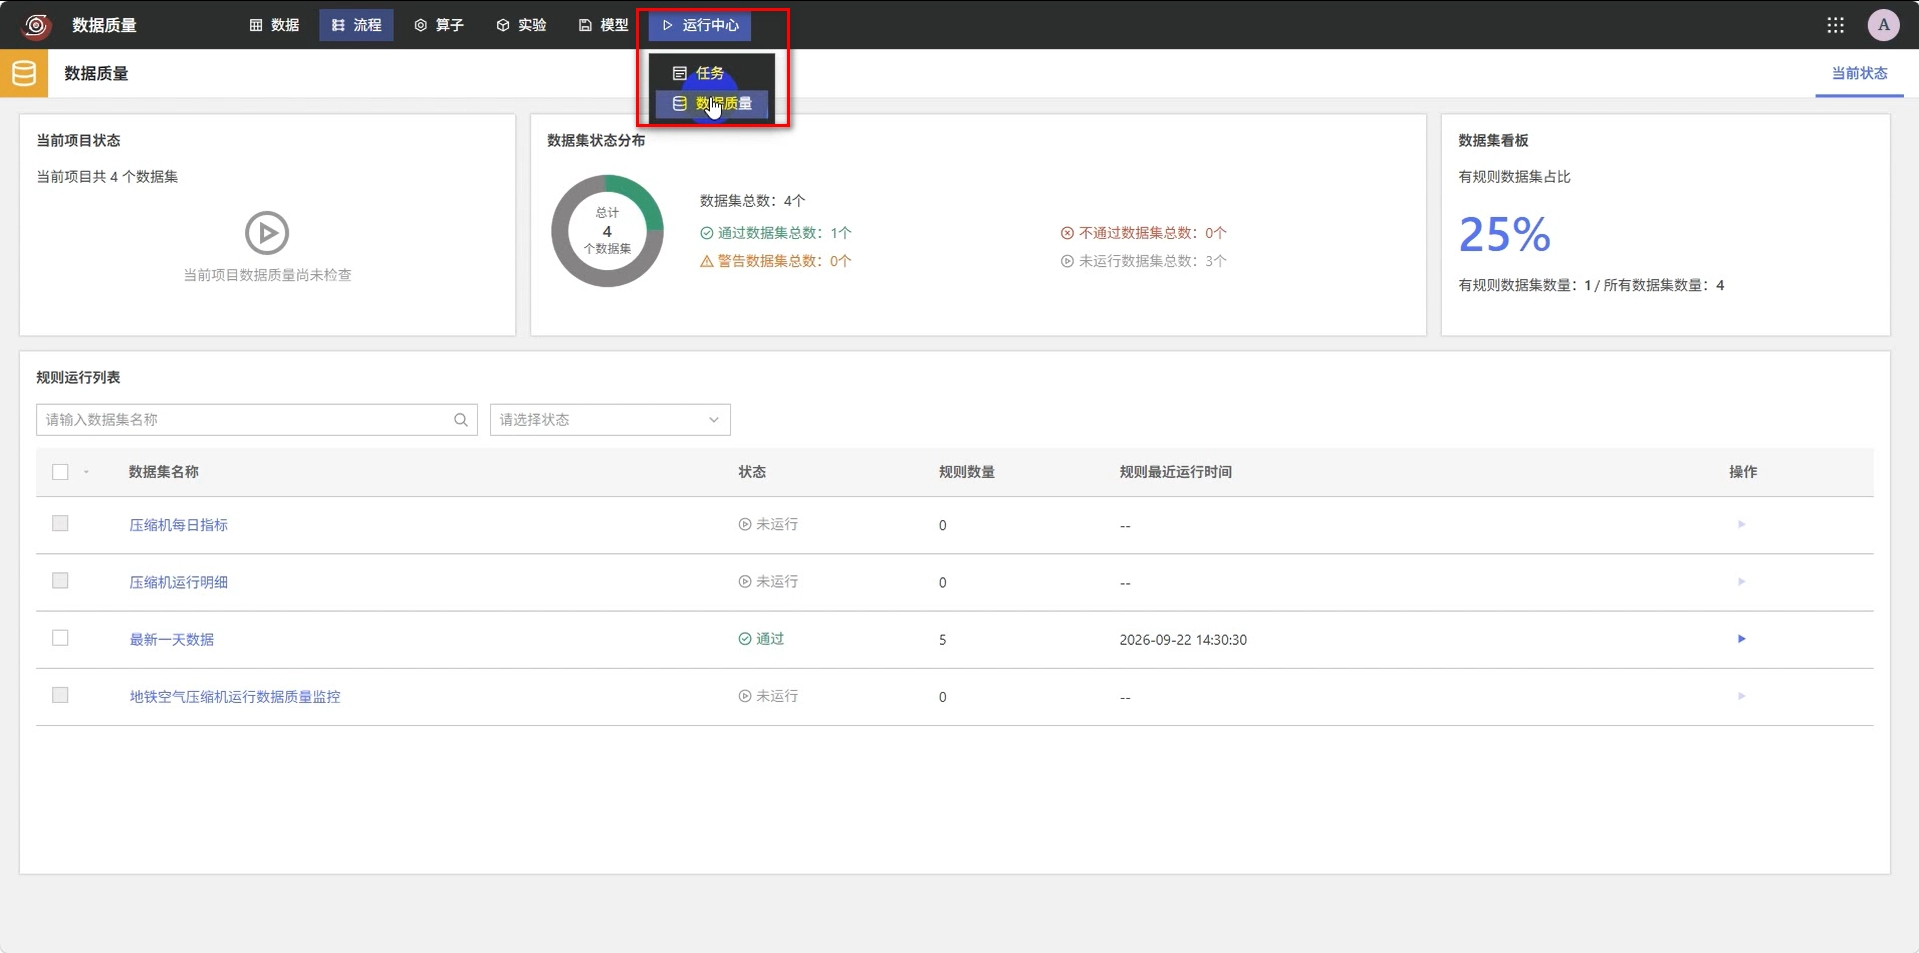Click the 规则数量 column header

tap(966, 472)
